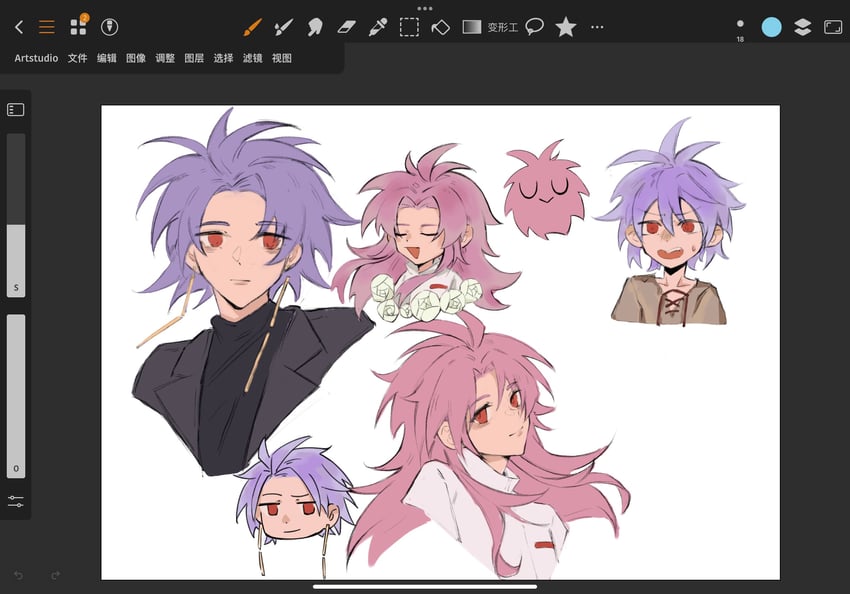Select the Eraser tool
The height and width of the screenshot is (594, 850).
click(x=346, y=27)
